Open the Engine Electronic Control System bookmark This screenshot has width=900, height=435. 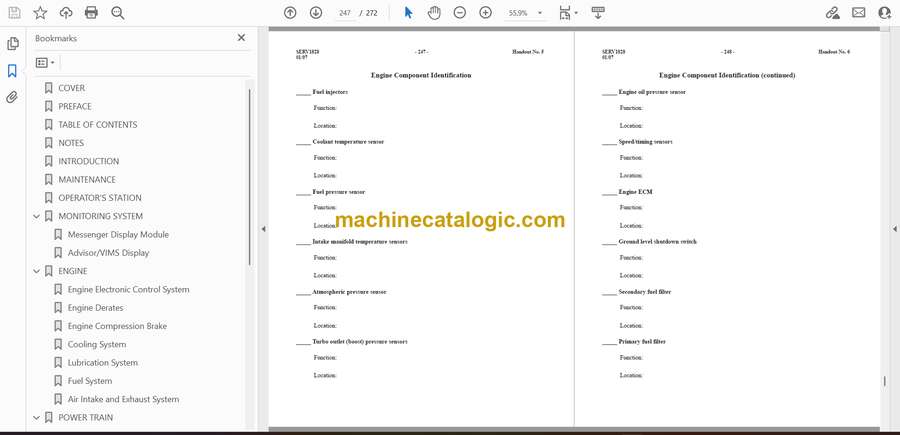(x=128, y=289)
